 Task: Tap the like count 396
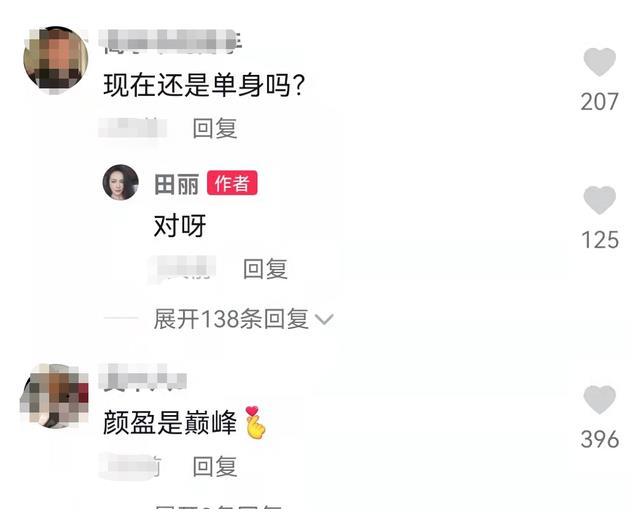pos(600,439)
